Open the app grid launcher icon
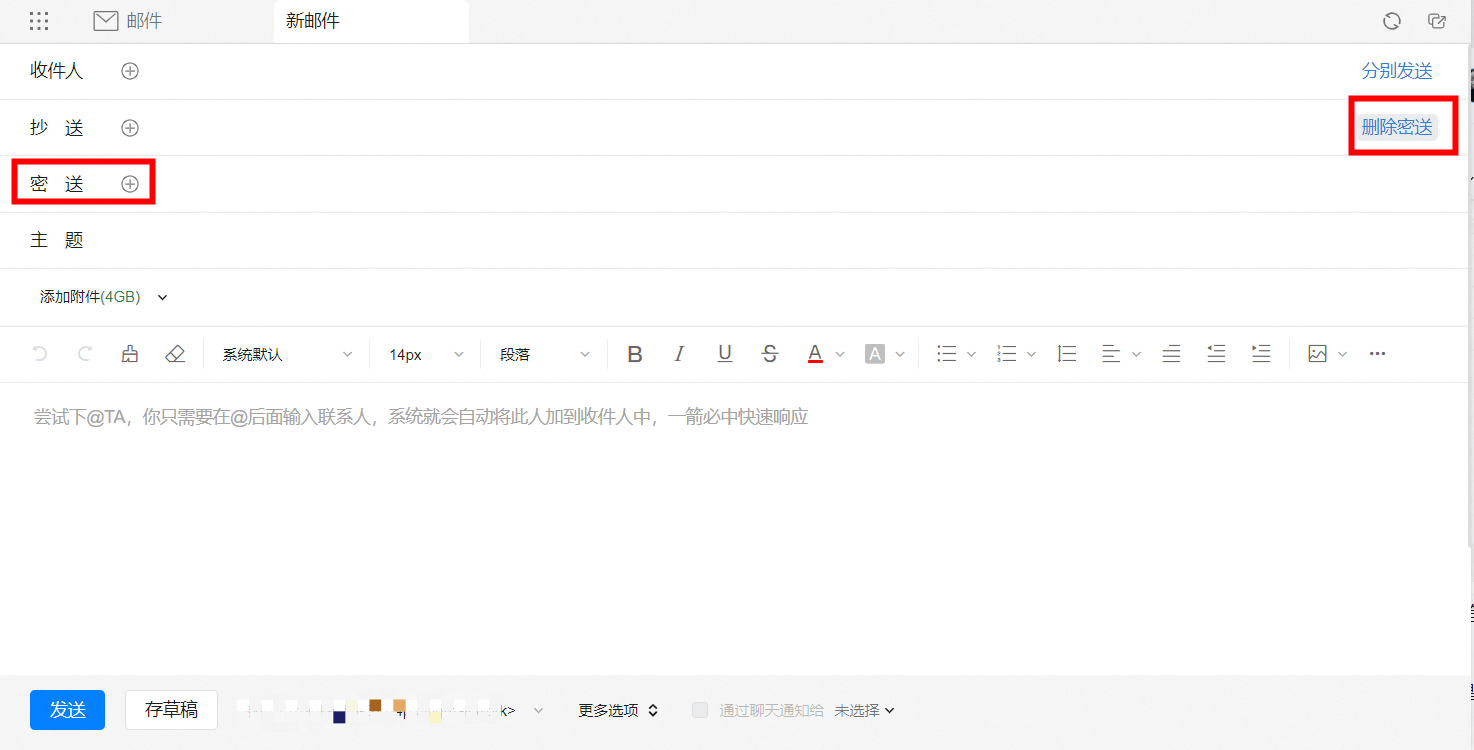Viewport: 1474px width, 750px height. 39,21
